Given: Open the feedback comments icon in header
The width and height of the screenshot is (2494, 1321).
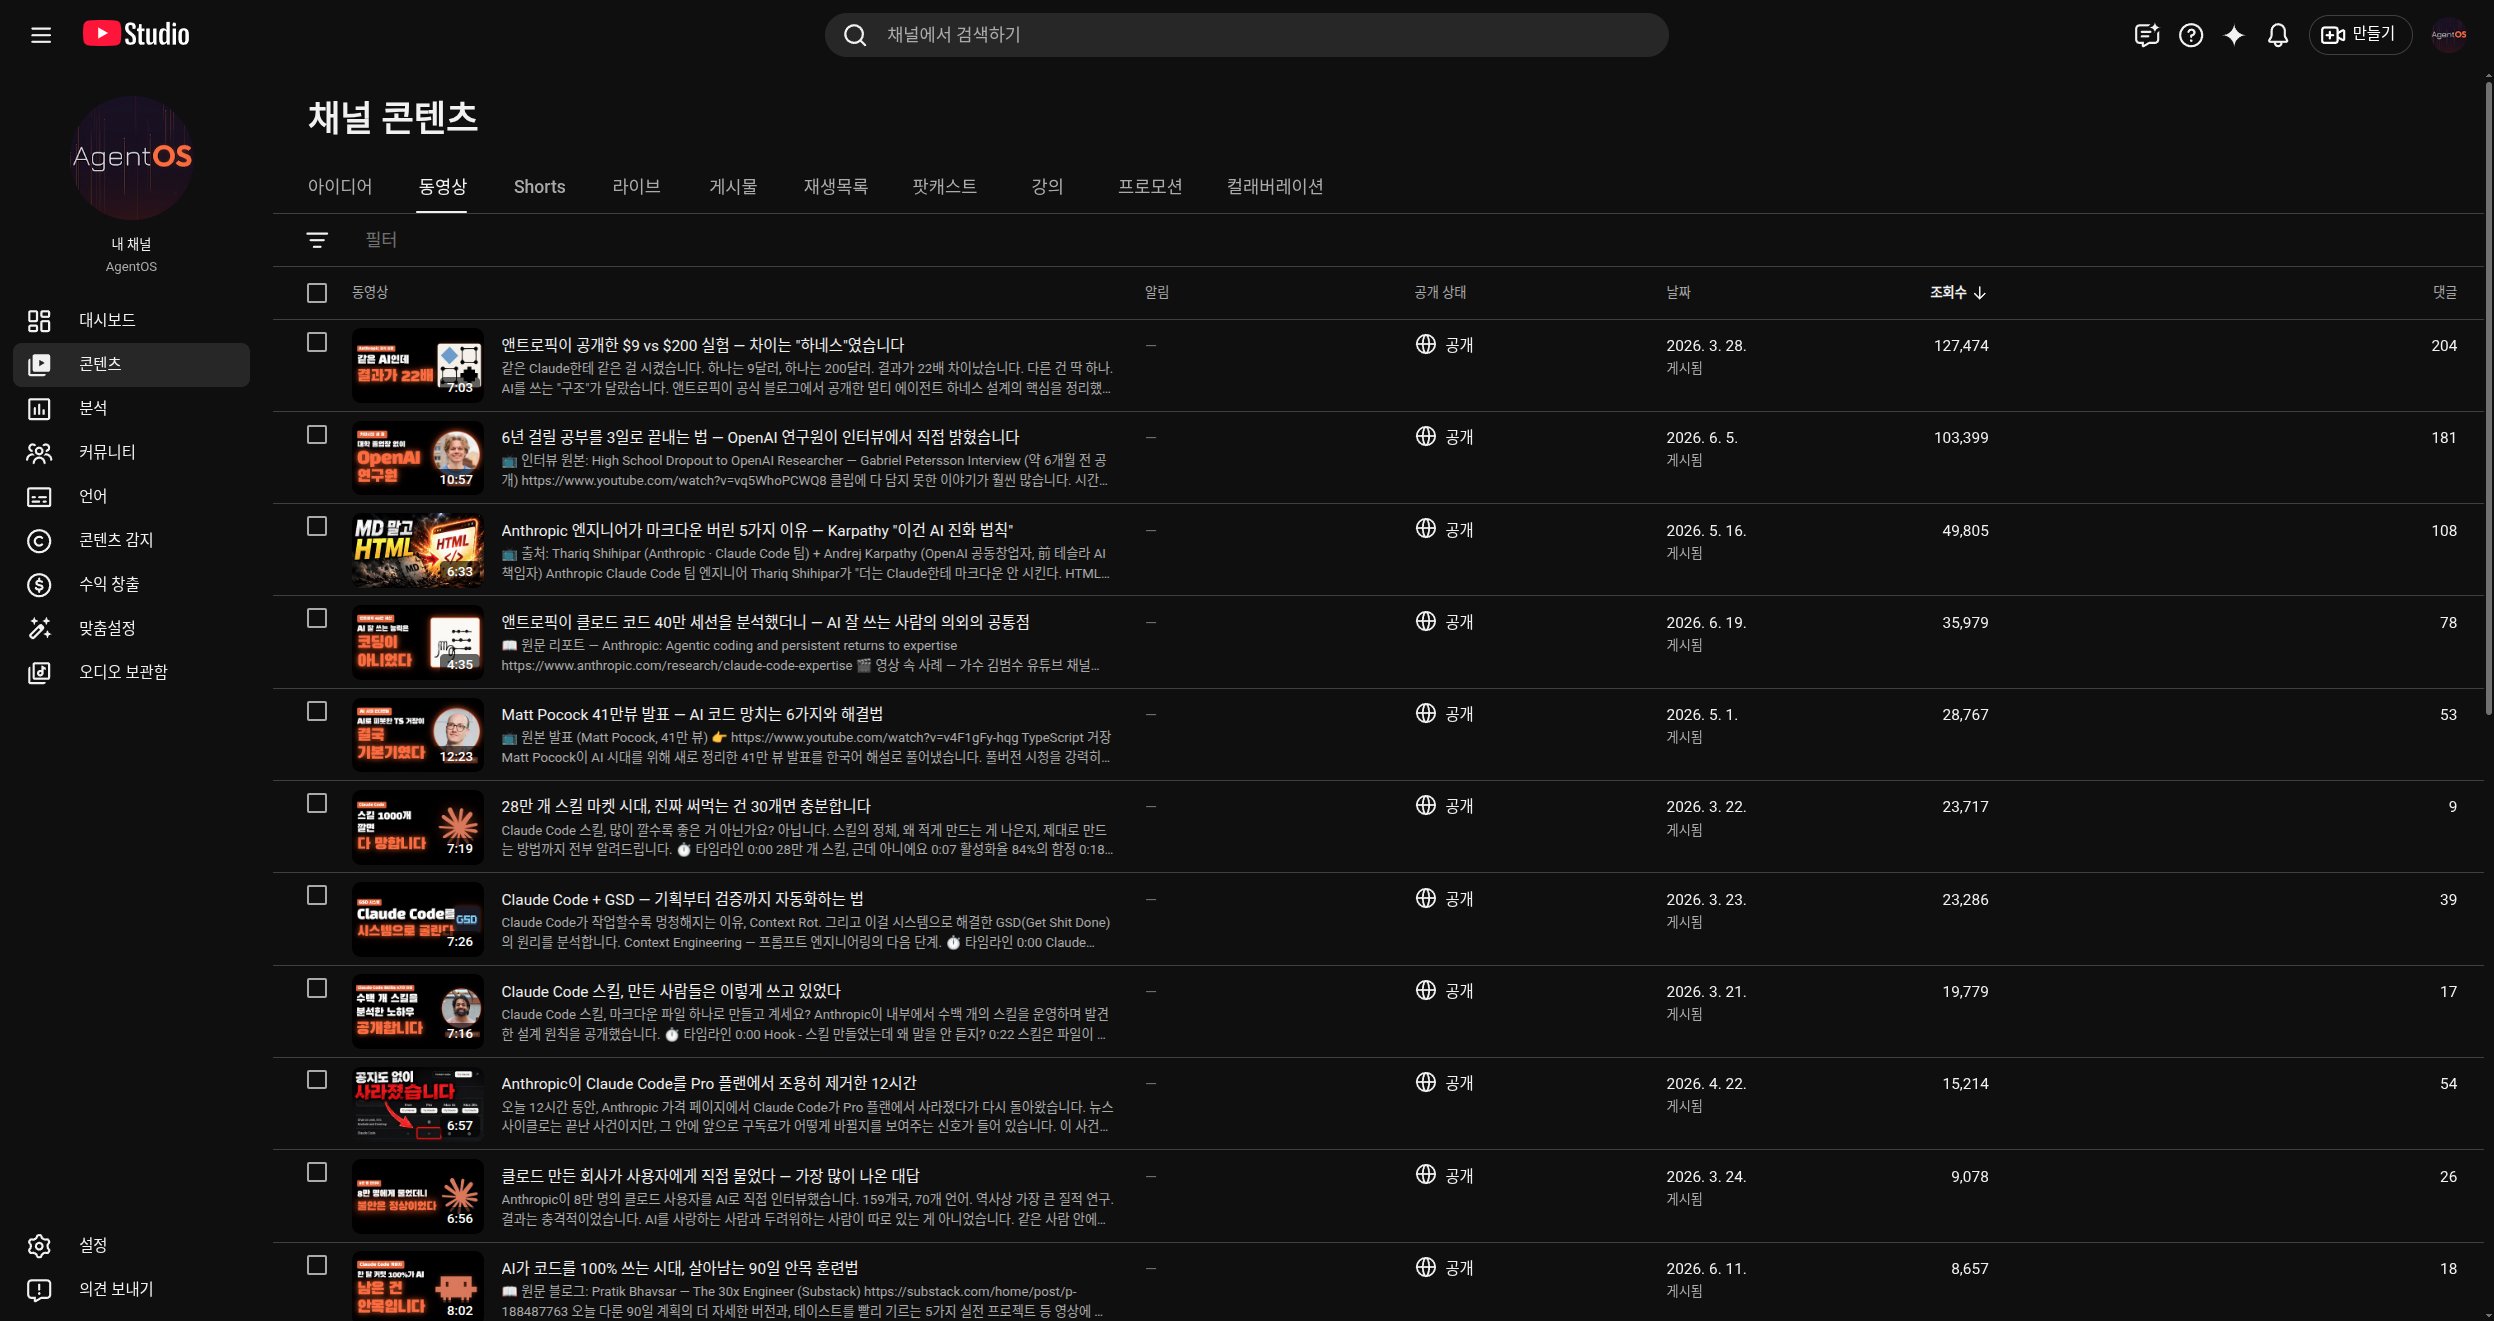Looking at the screenshot, I should [2146, 35].
